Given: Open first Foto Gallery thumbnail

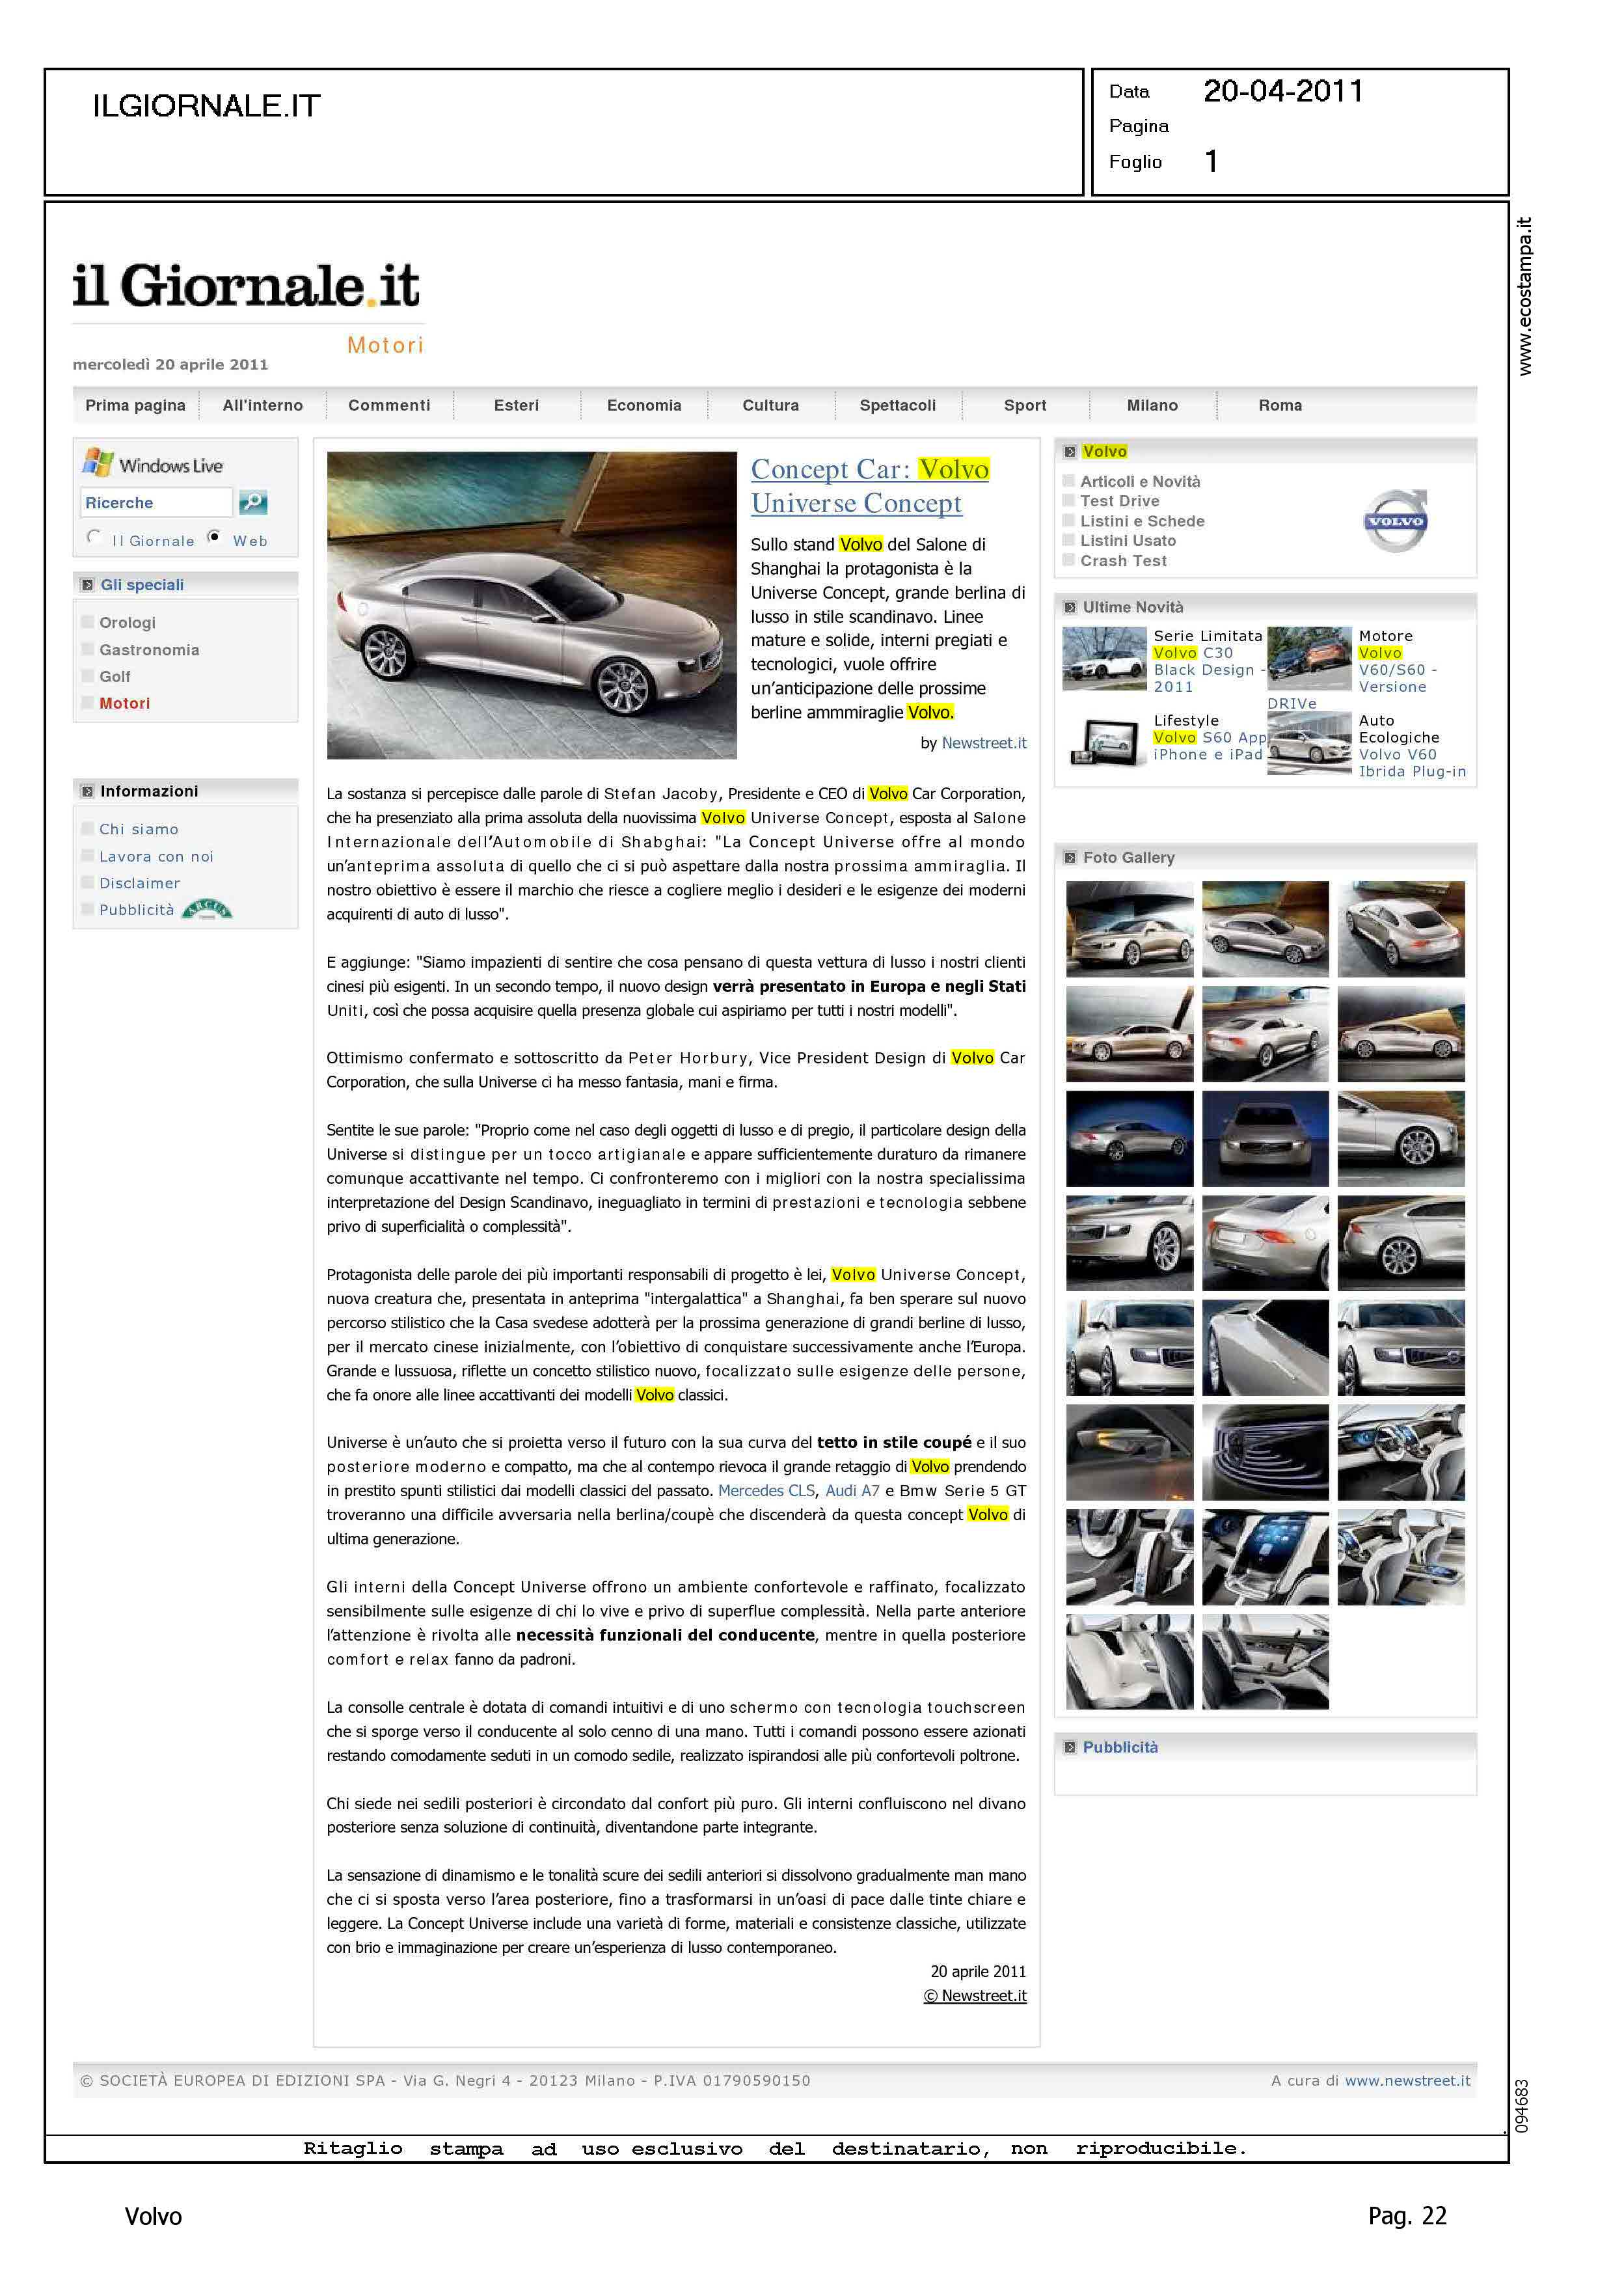Looking at the screenshot, I should [1129, 929].
